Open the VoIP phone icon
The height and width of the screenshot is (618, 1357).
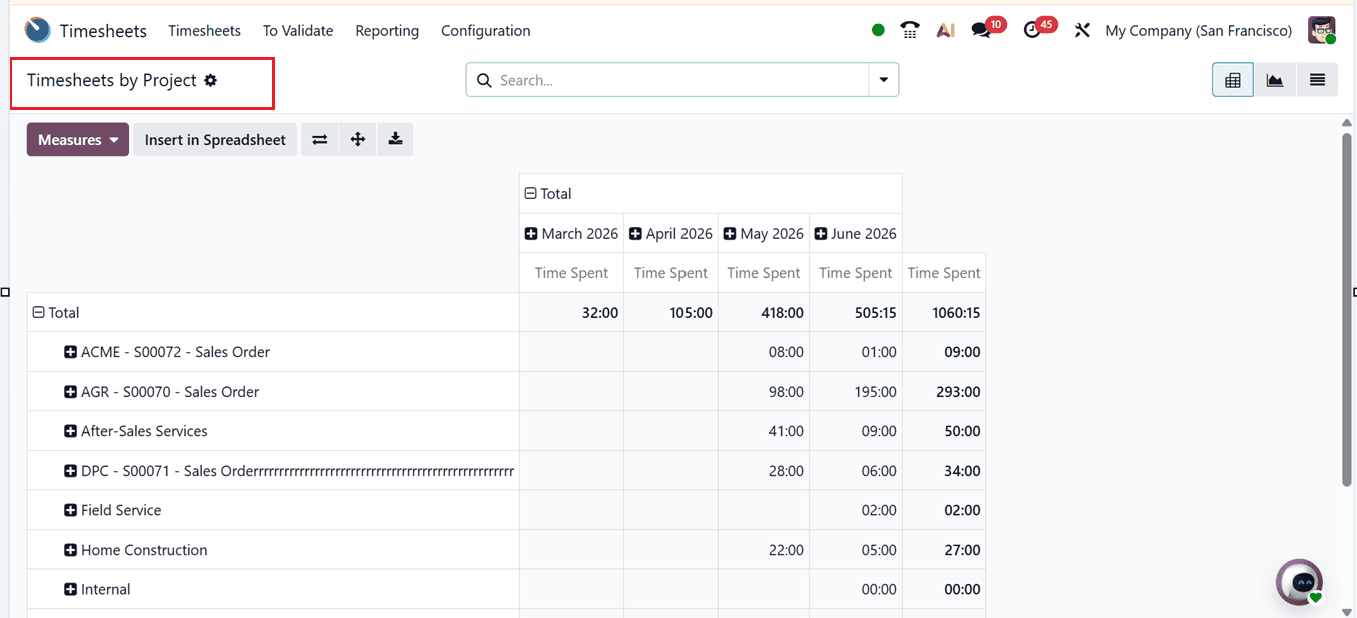(910, 30)
